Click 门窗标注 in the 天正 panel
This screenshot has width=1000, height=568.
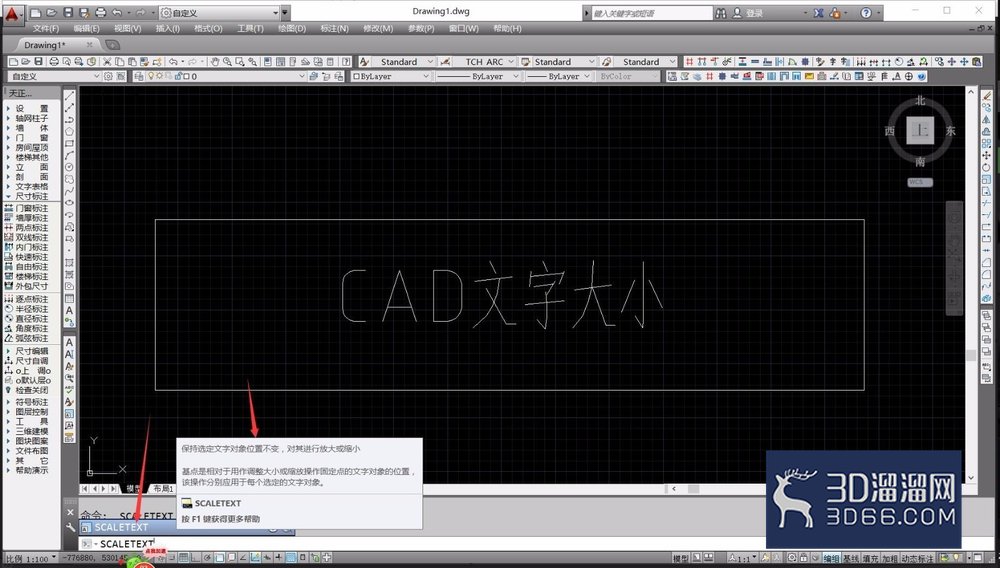click(31, 208)
